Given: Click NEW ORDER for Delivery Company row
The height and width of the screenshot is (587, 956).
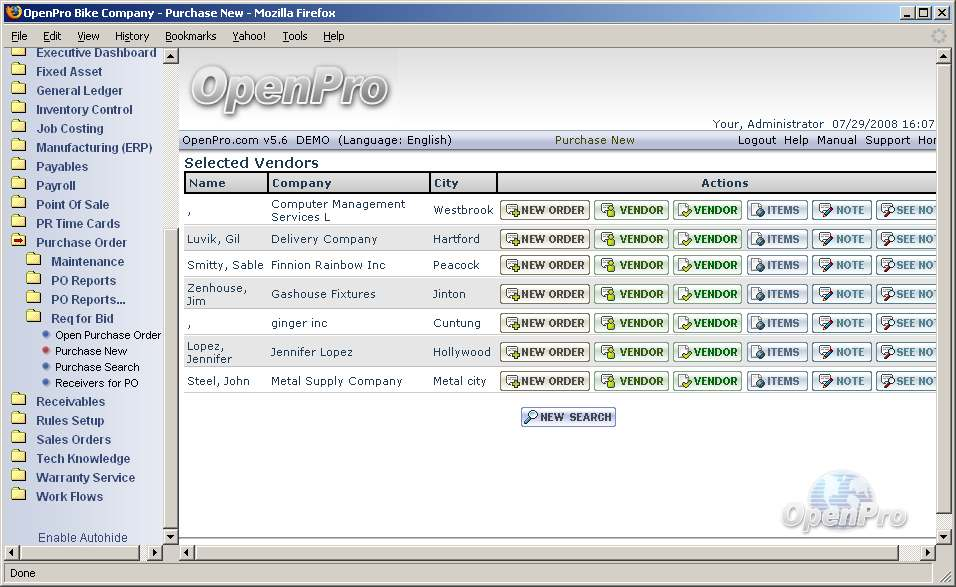Looking at the screenshot, I should [545, 239].
